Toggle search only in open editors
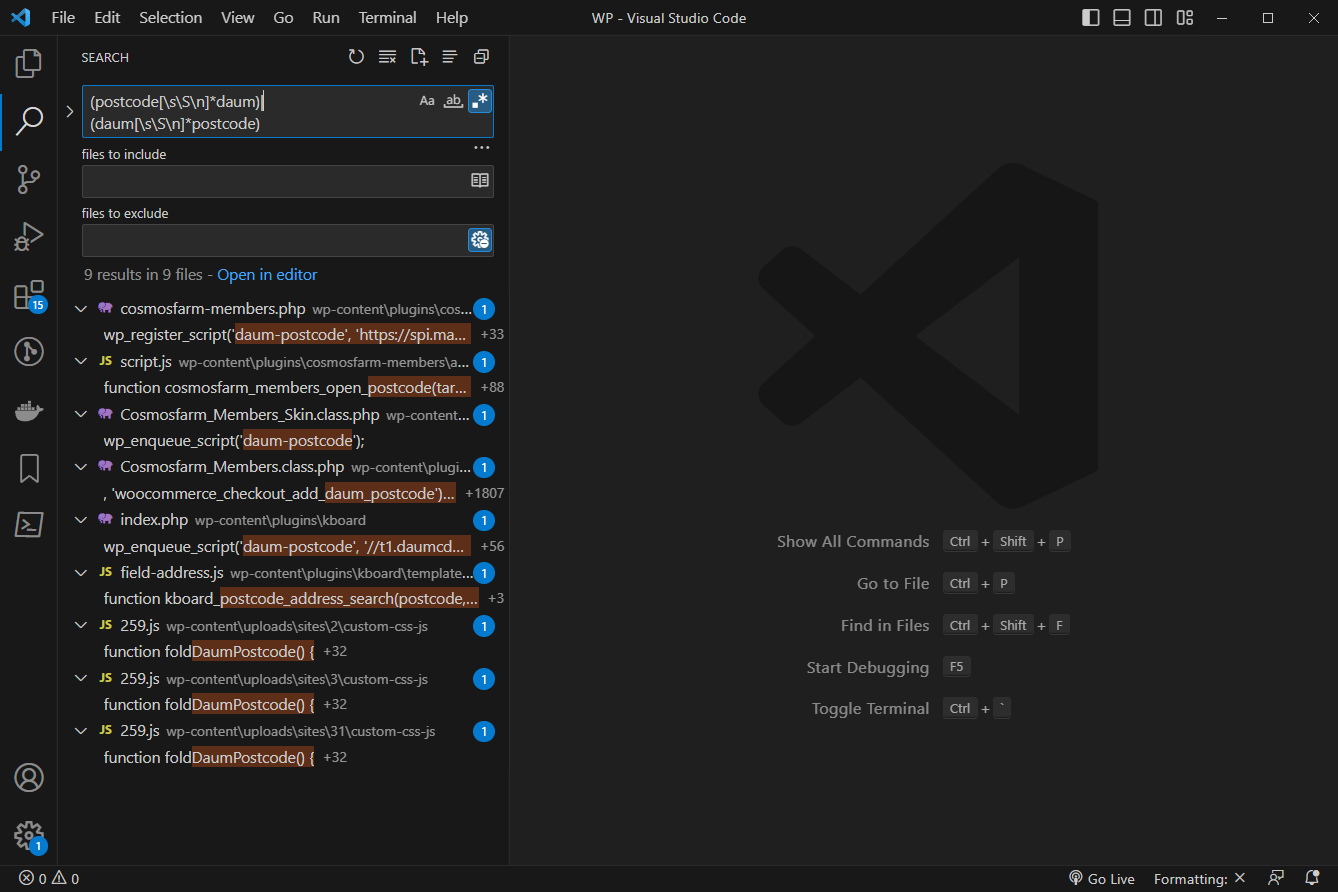Image resolution: width=1338 pixels, height=892 pixels. coord(480,181)
